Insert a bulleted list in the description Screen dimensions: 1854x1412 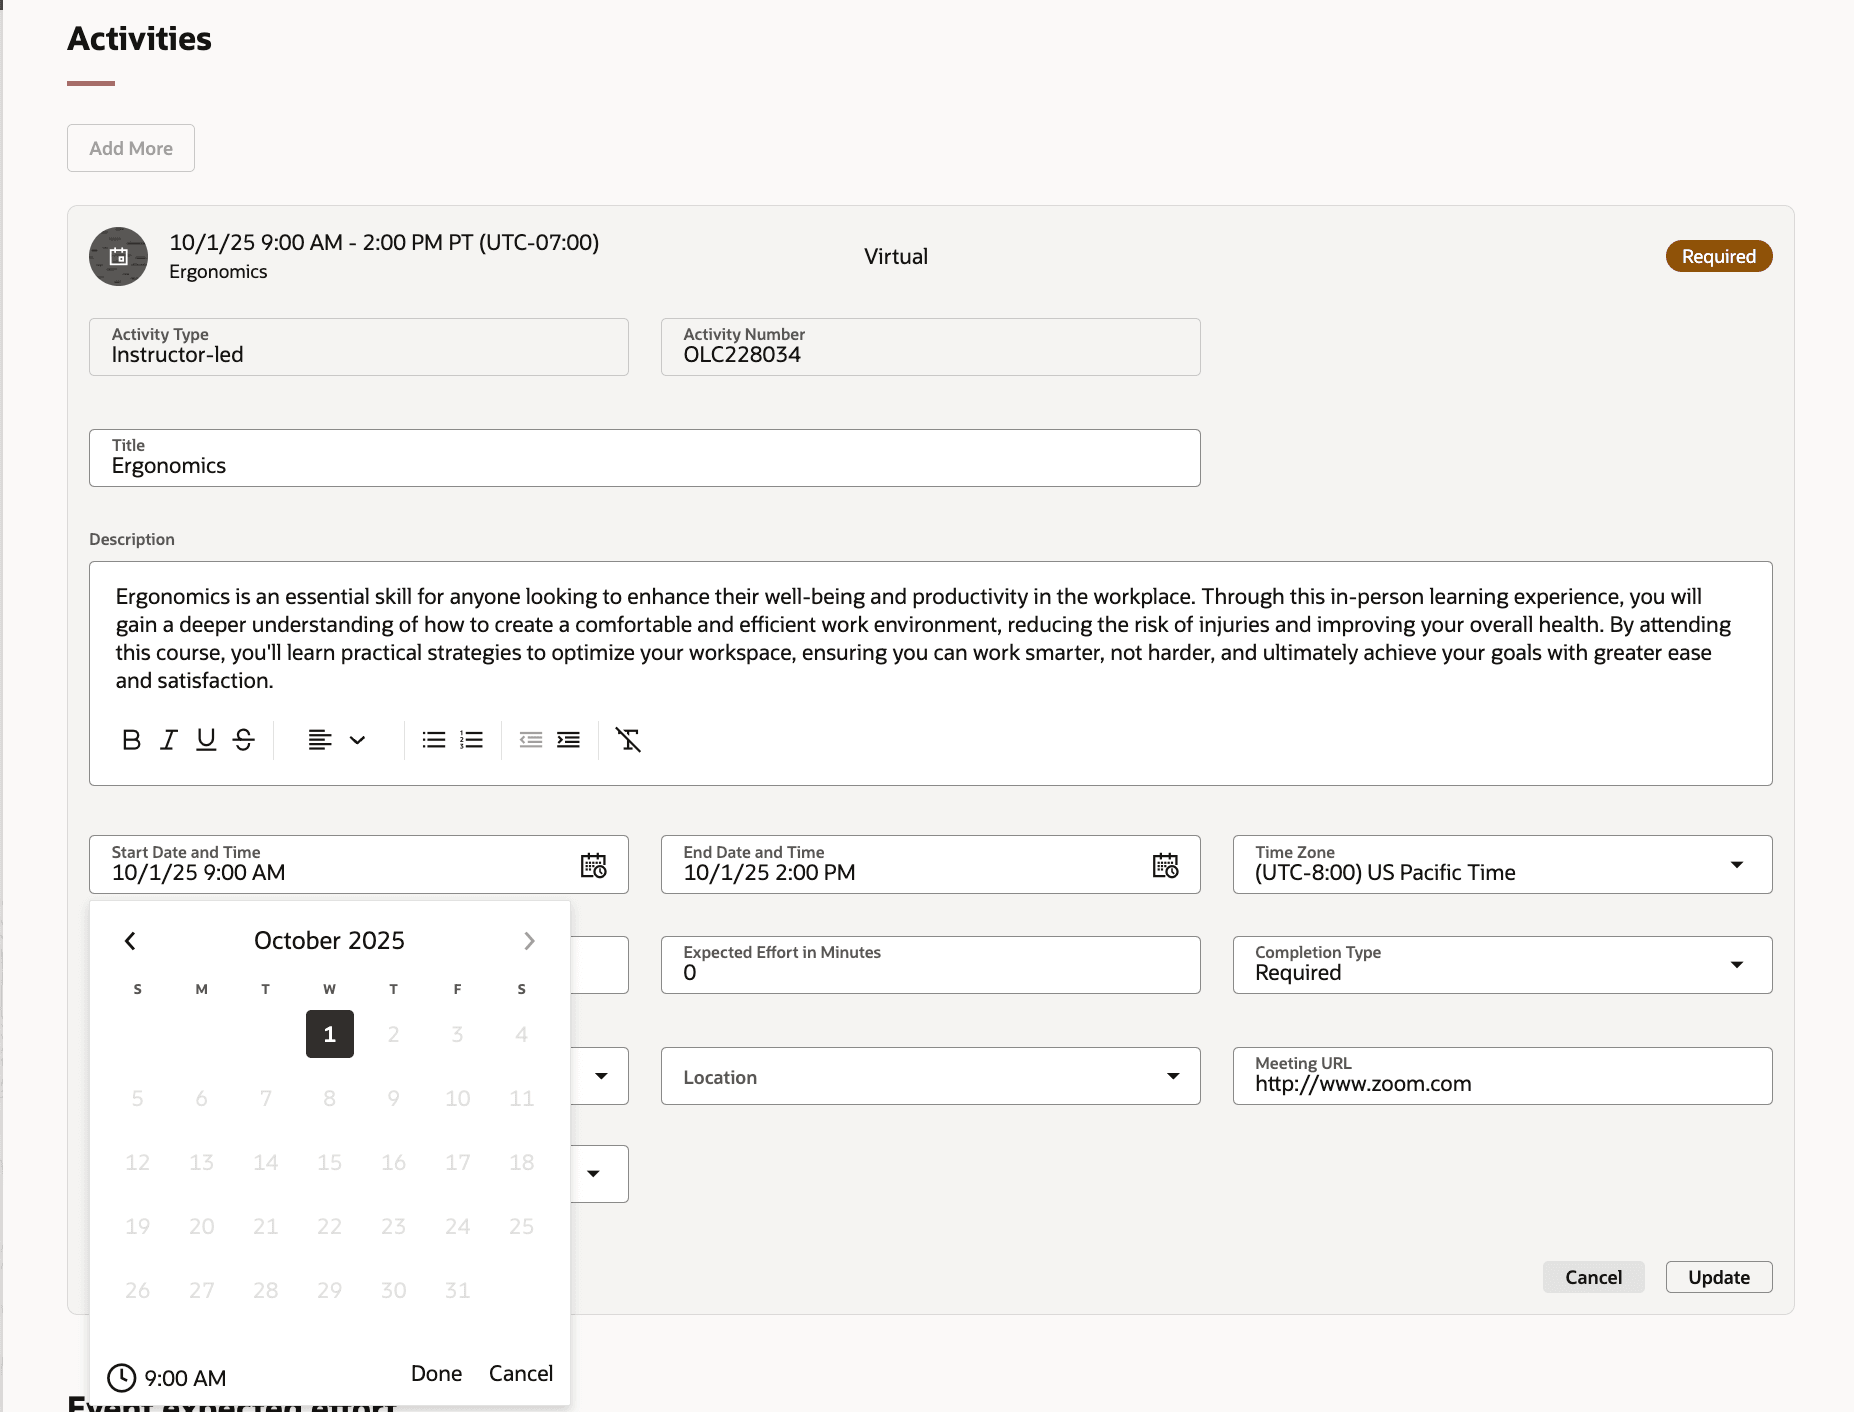[x=434, y=740]
